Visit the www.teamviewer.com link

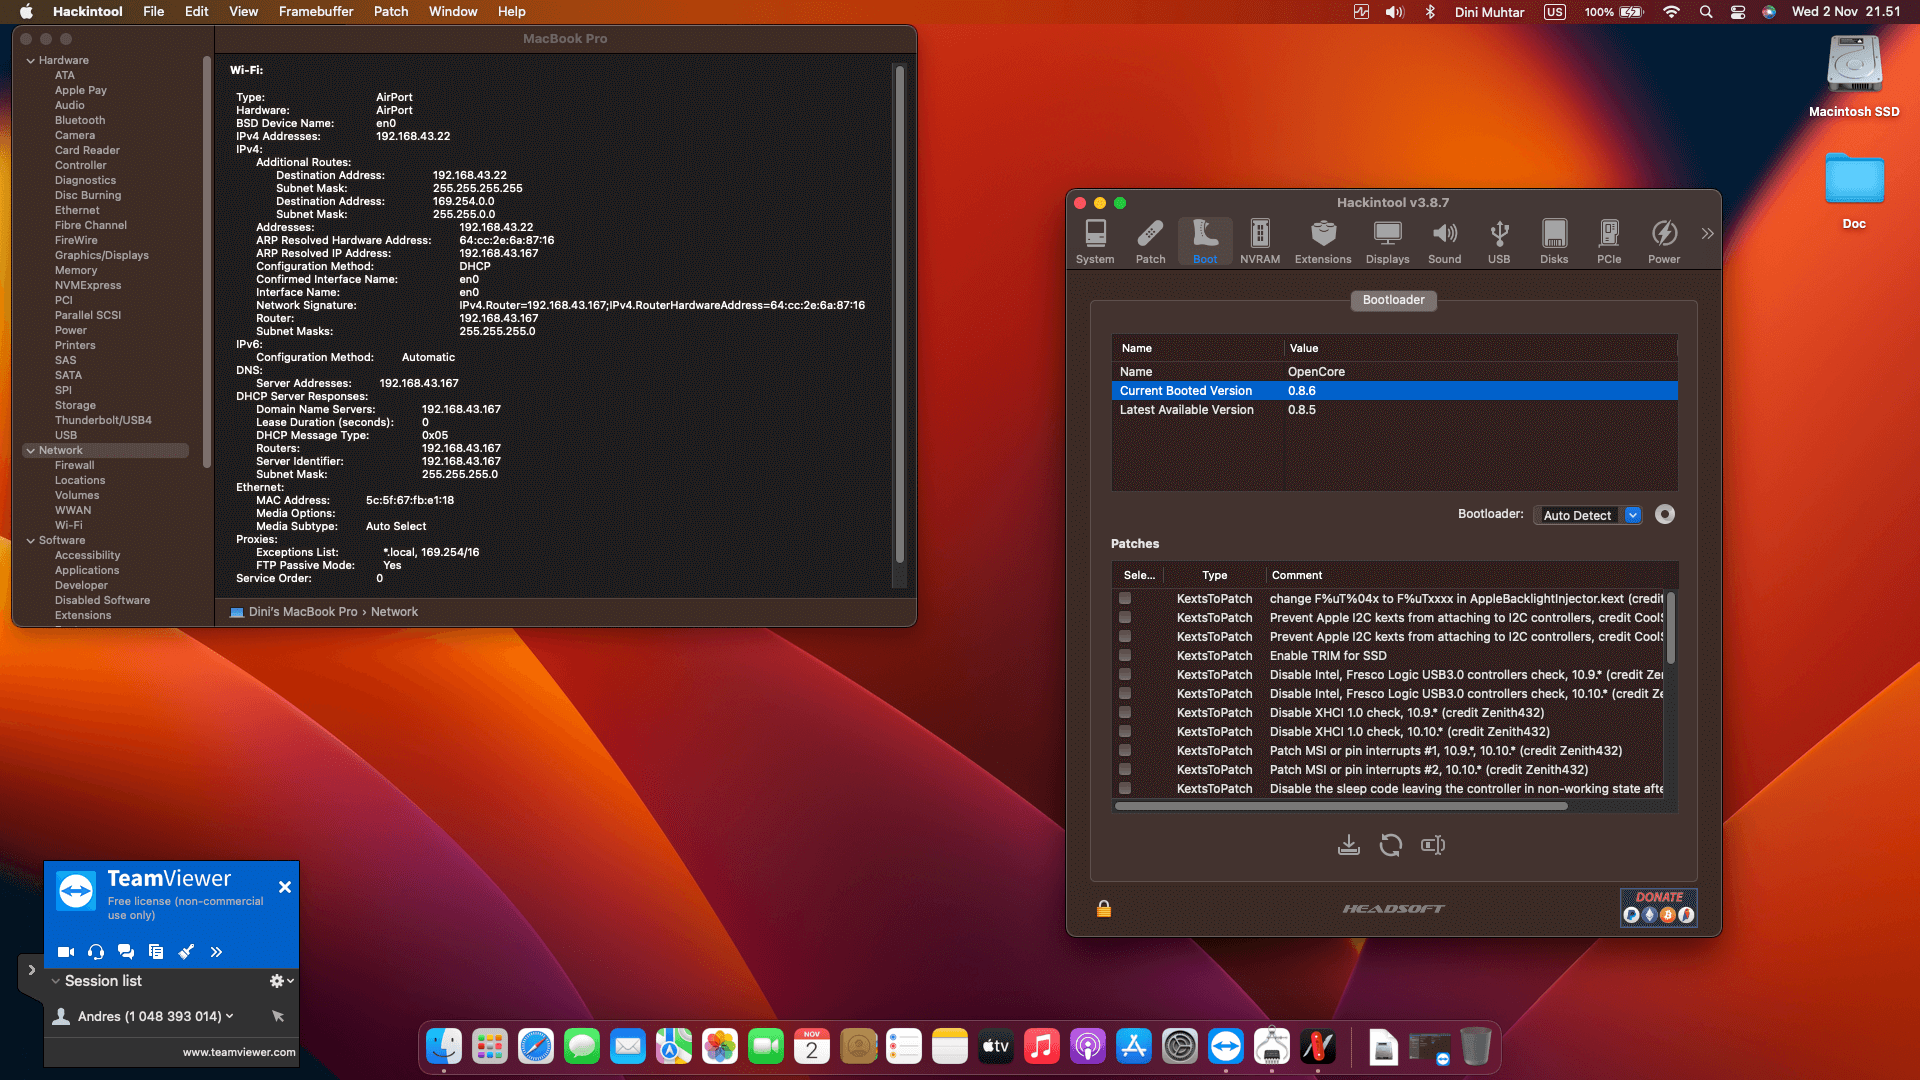pyautogui.click(x=238, y=1051)
